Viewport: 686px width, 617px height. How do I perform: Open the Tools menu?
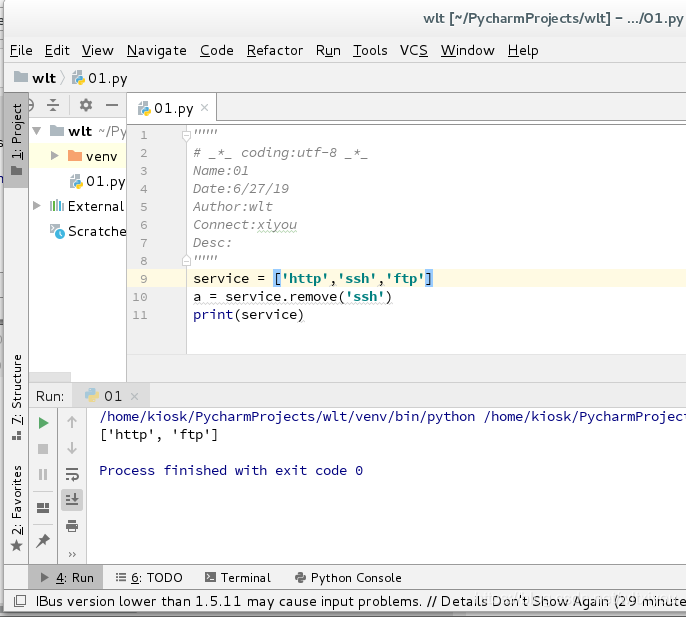click(x=370, y=51)
